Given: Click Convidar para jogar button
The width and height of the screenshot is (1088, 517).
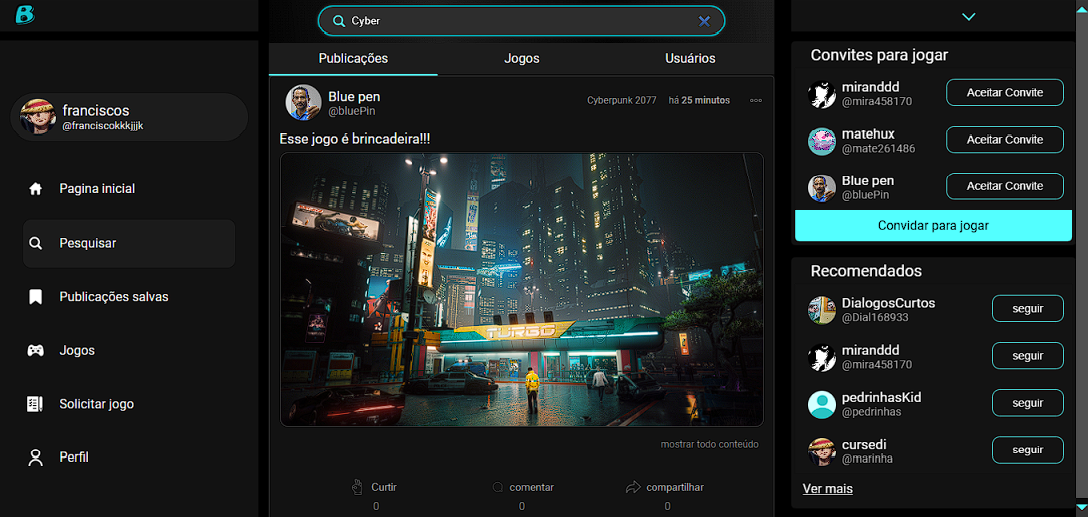Looking at the screenshot, I should [933, 226].
